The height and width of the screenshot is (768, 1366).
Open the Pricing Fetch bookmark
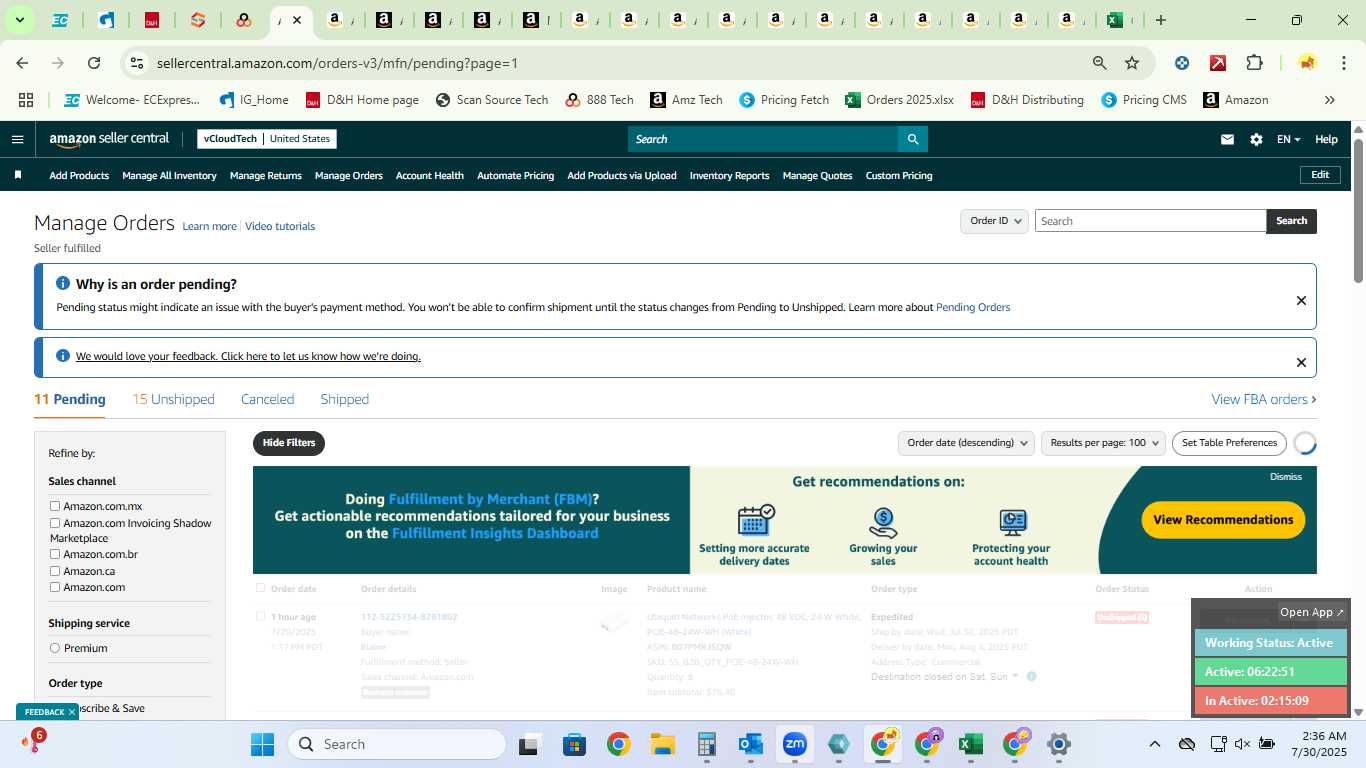784,100
